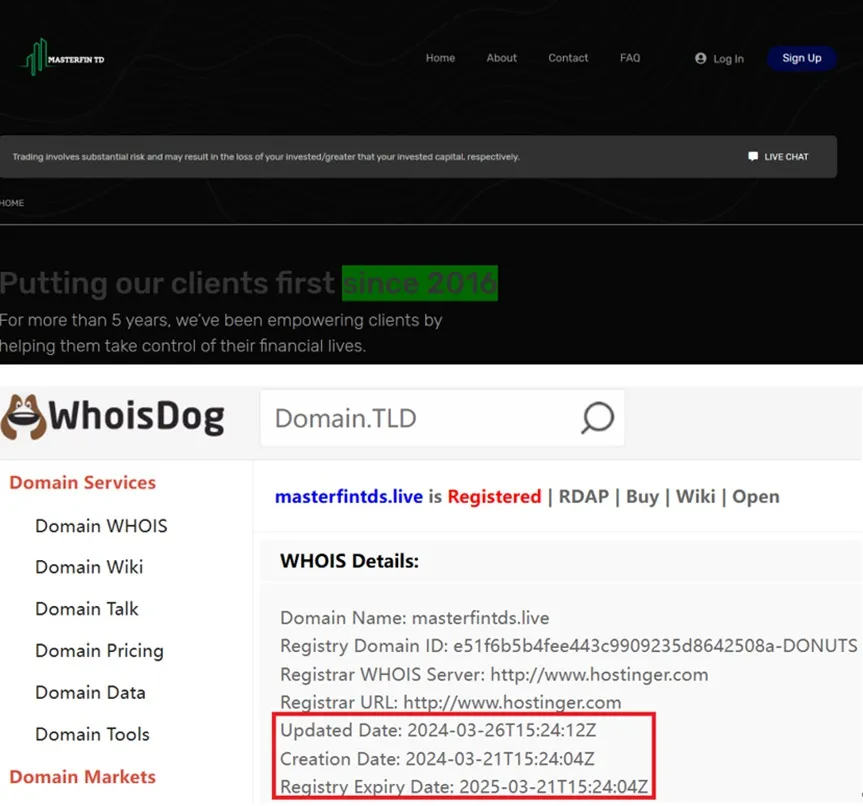Select the Creation Date line
Screen dimensions: 863x806
pos(437,759)
